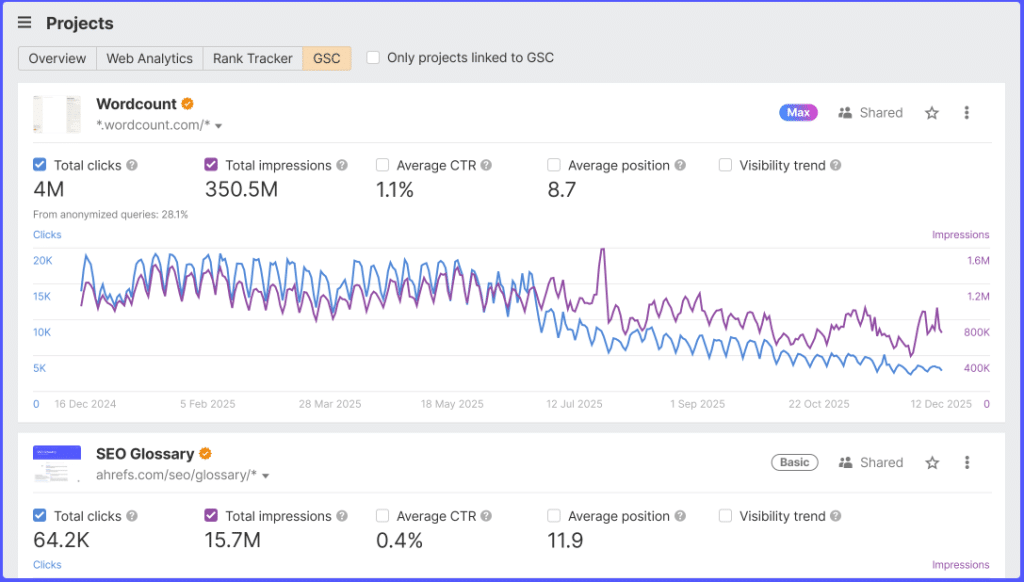Open the Wordcount project title link
Image resolution: width=1024 pixels, height=582 pixels.
(136, 104)
